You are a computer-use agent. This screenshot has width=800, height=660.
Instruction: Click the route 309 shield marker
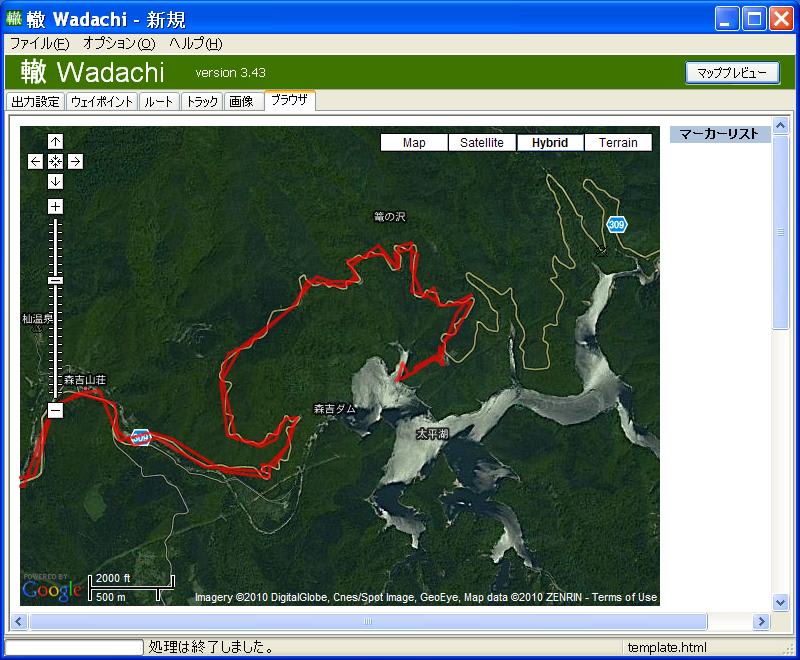(616, 224)
